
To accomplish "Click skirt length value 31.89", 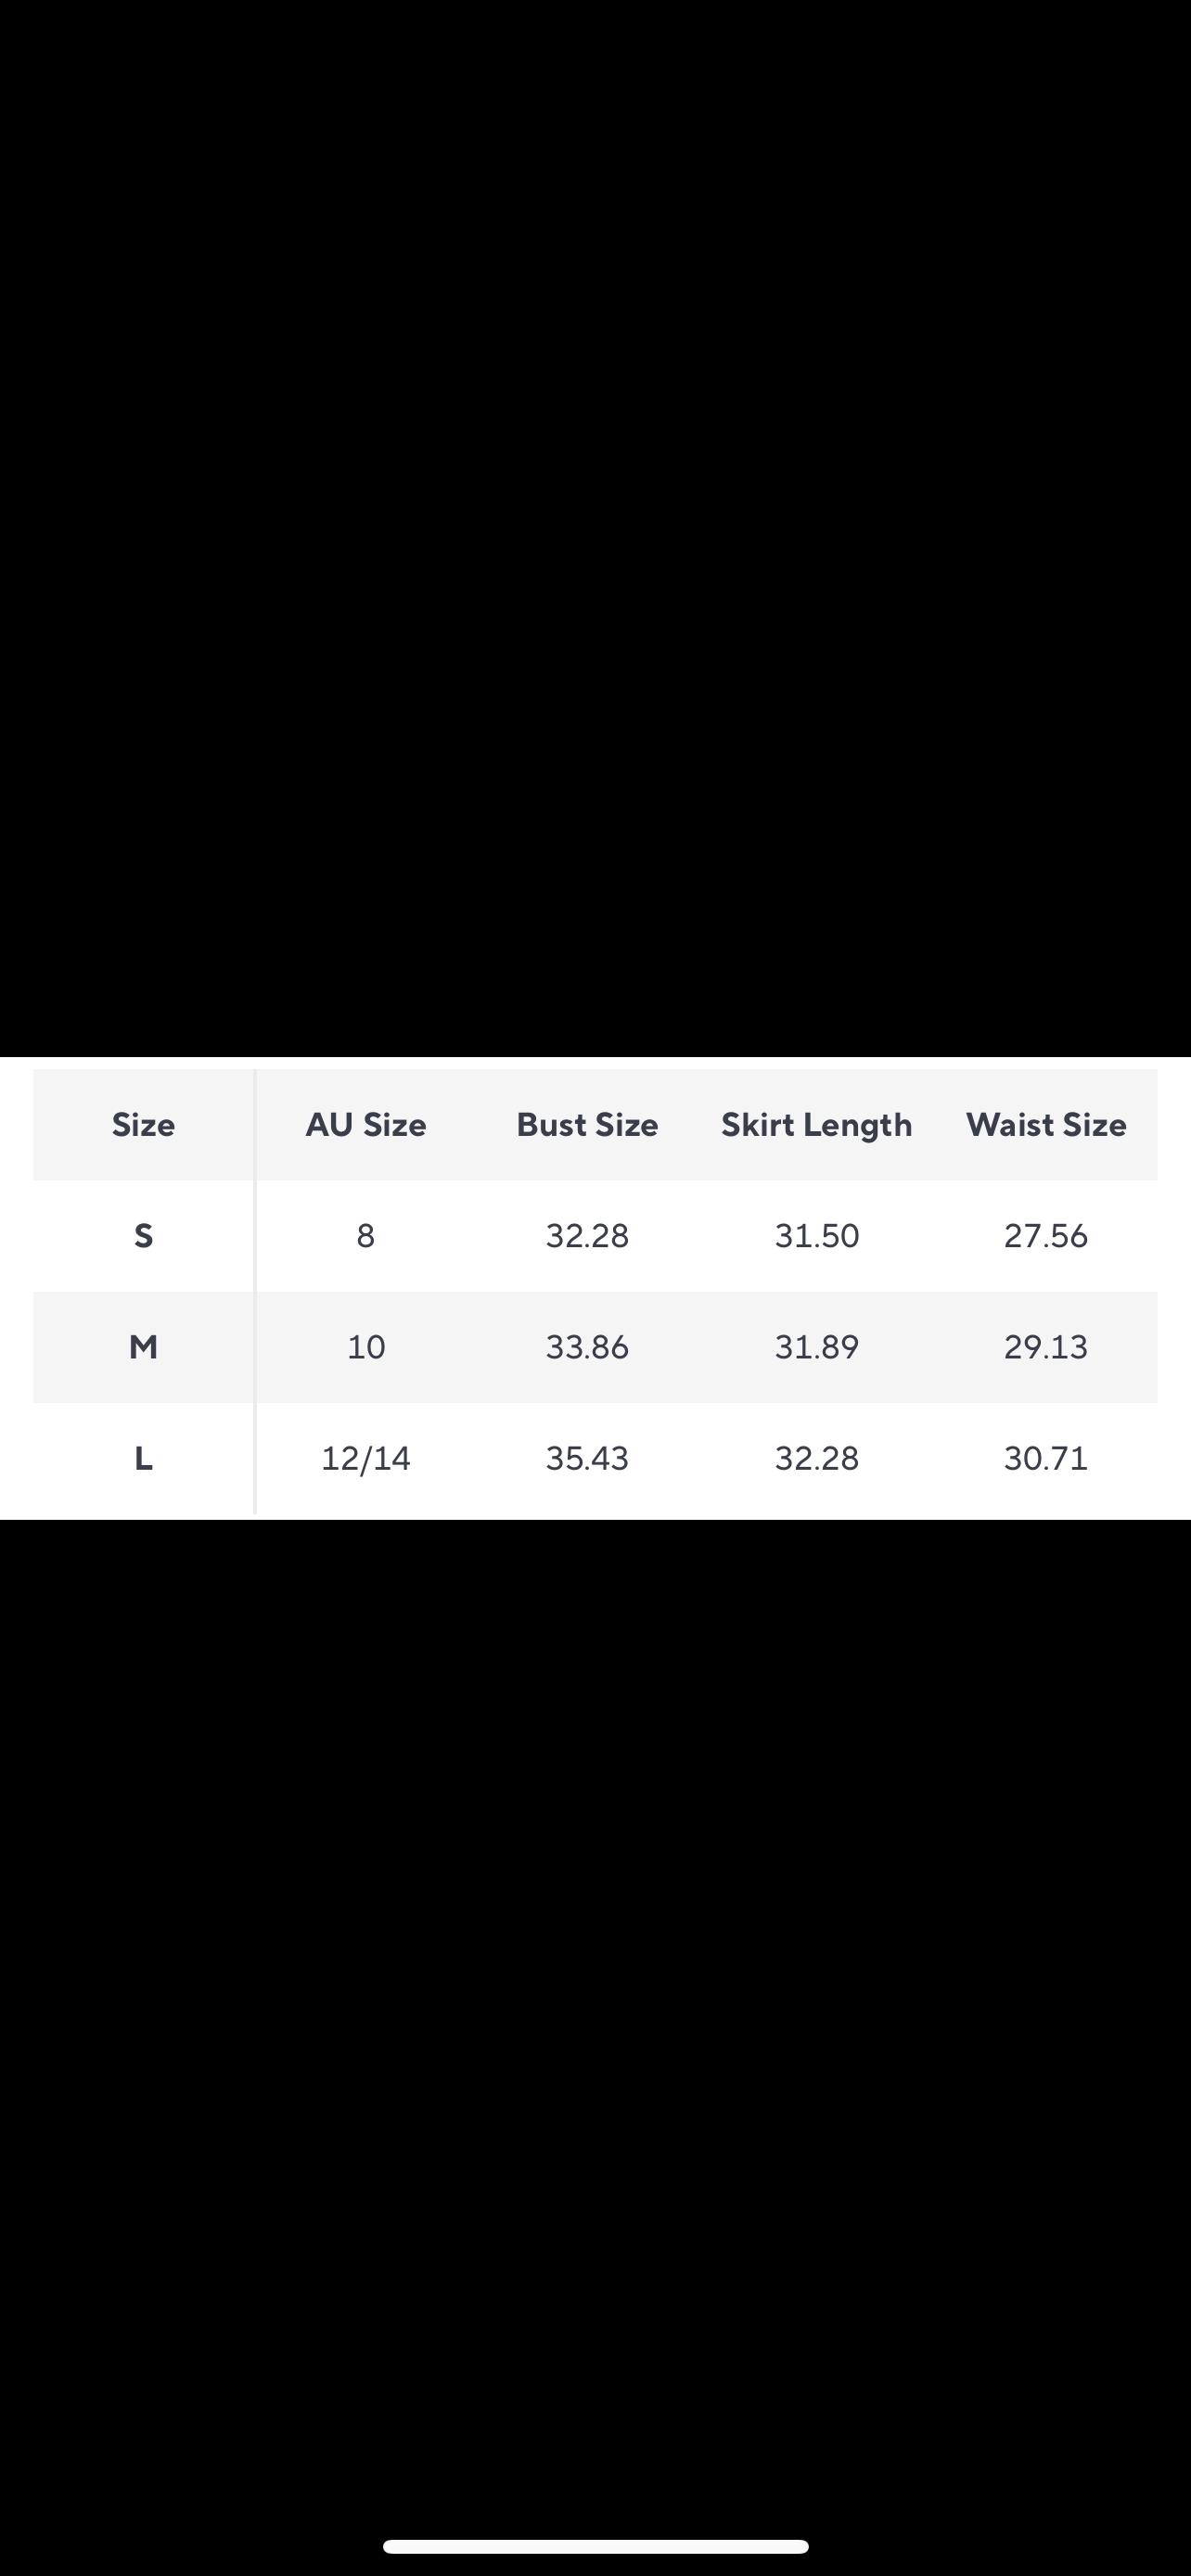I will point(816,1347).
